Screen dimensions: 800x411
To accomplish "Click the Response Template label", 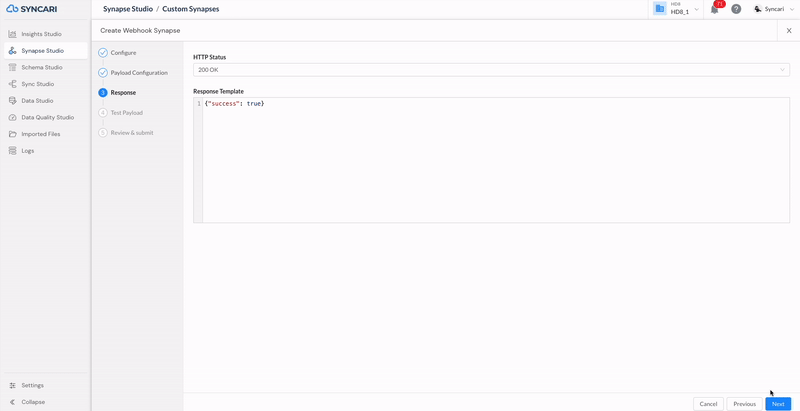I will [x=218, y=91].
